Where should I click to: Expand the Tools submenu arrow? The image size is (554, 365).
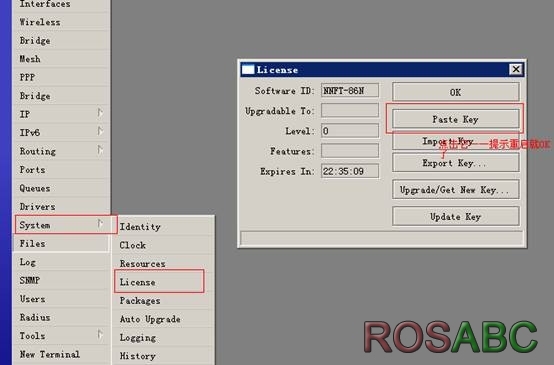pyautogui.click(x=100, y=335)
